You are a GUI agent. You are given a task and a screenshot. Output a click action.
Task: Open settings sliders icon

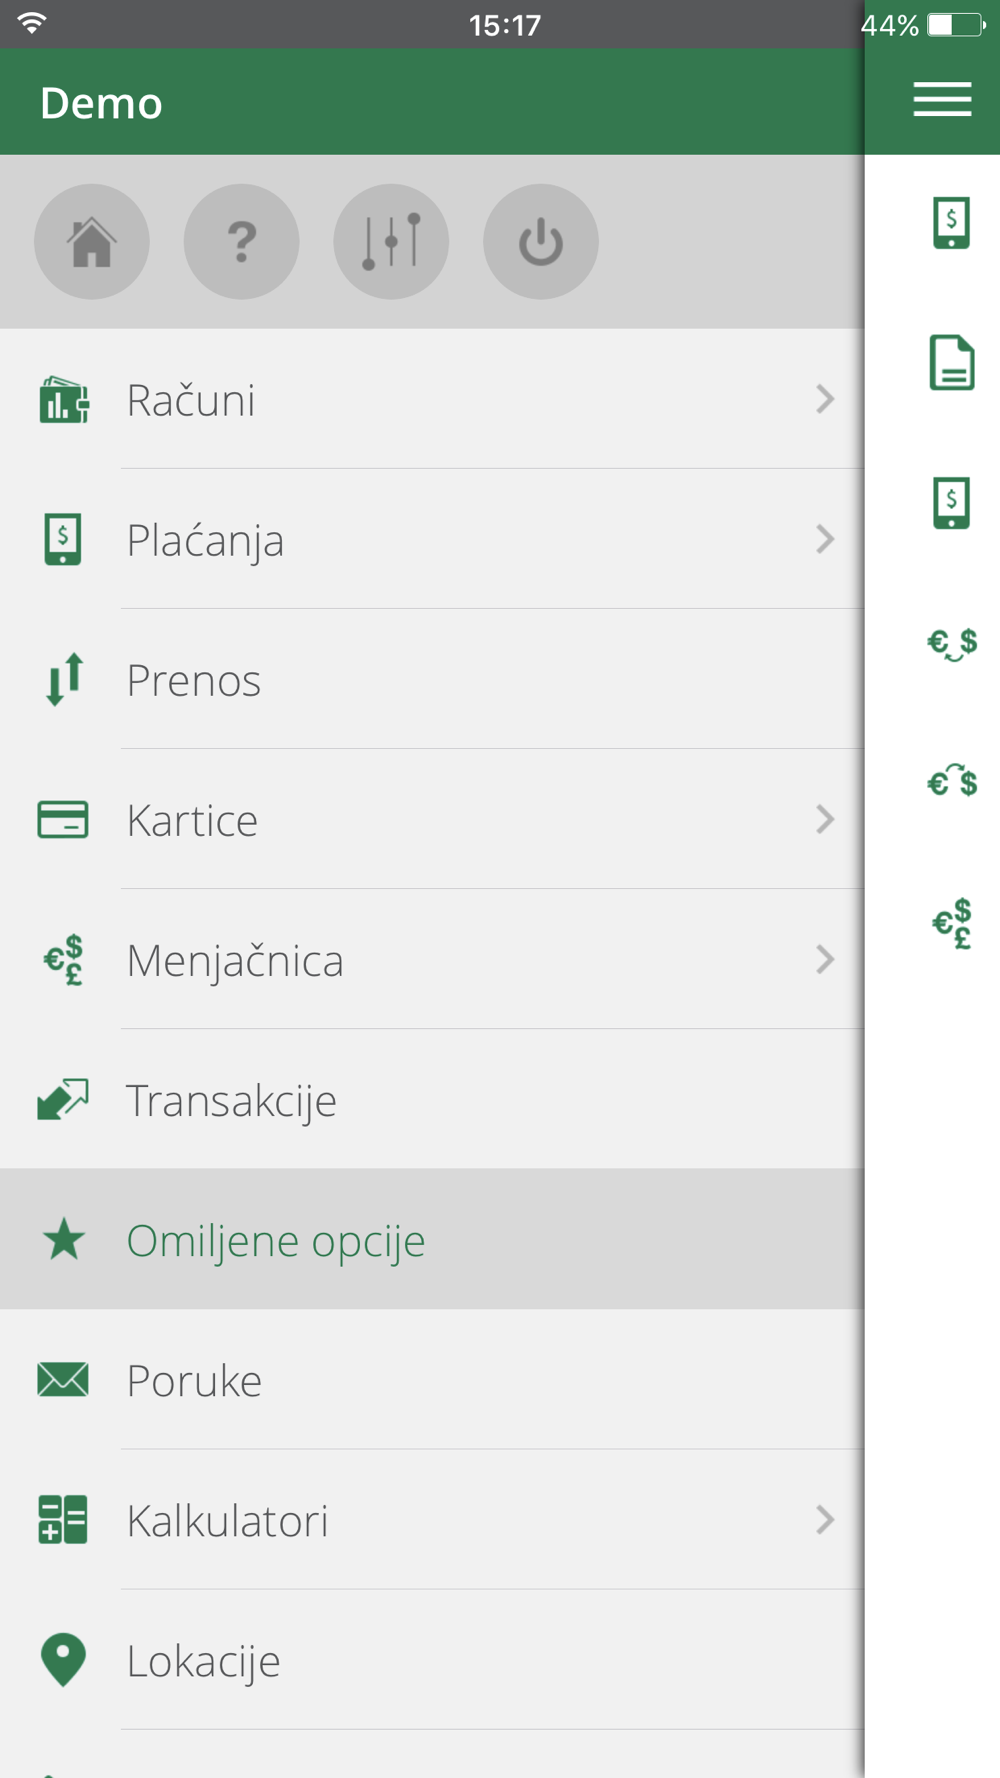(x=391, y=241)
